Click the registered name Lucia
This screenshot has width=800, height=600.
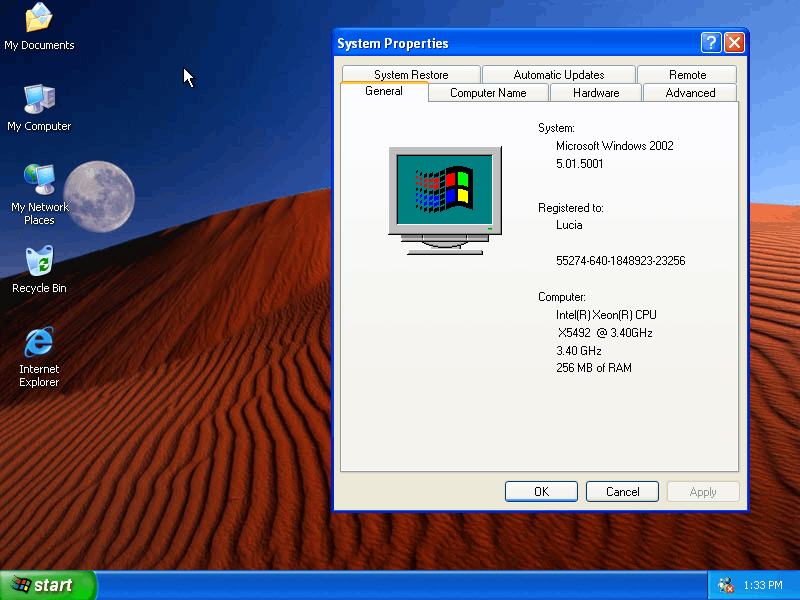[x=569, y=225]
